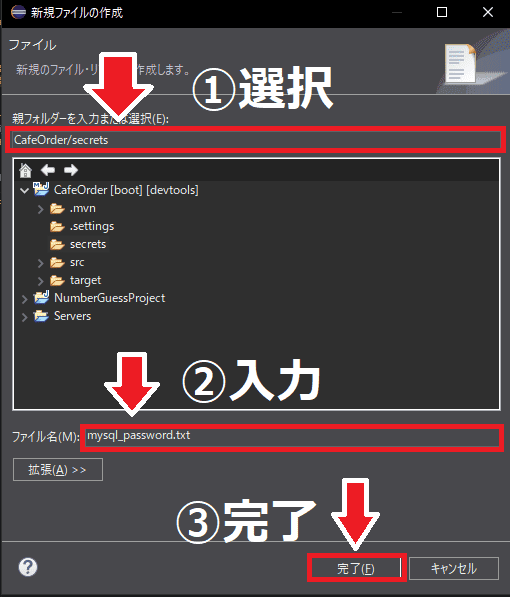Collapse the CafeOrder project tree
This screenshot has height=597, width=510.
[x=25, y=190]
